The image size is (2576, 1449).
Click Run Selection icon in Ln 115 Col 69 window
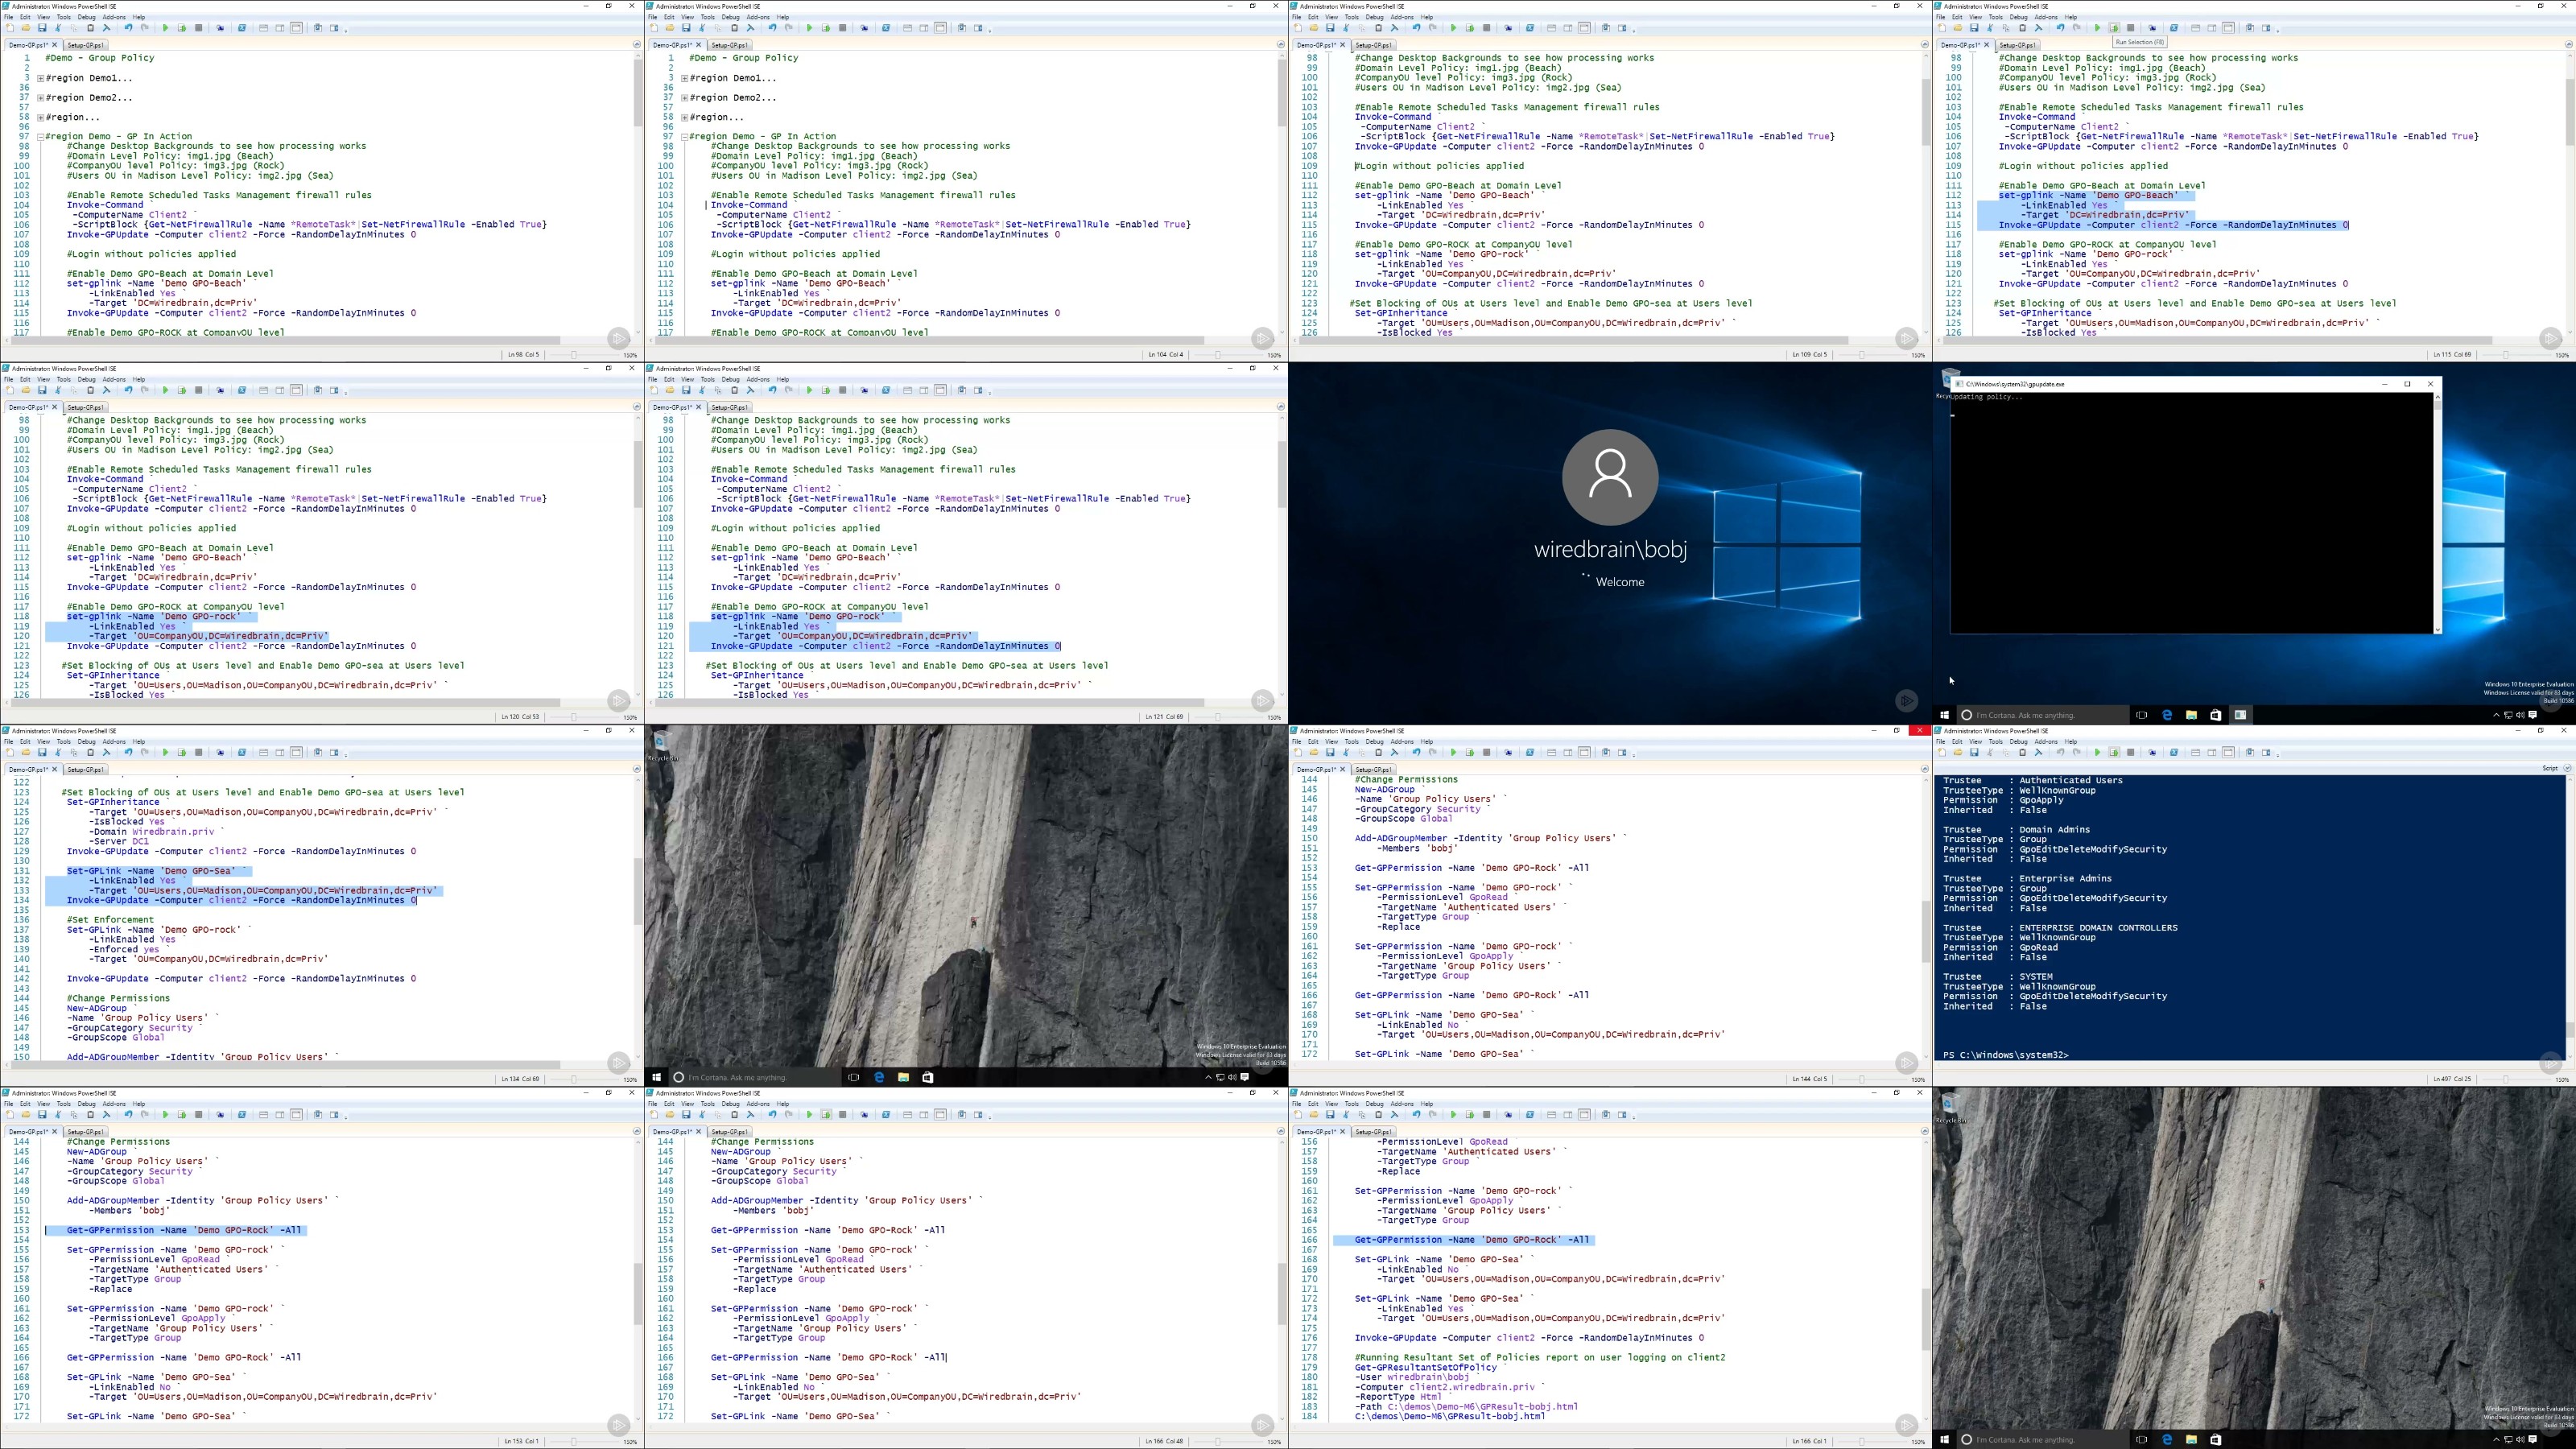pos(2114,28)
